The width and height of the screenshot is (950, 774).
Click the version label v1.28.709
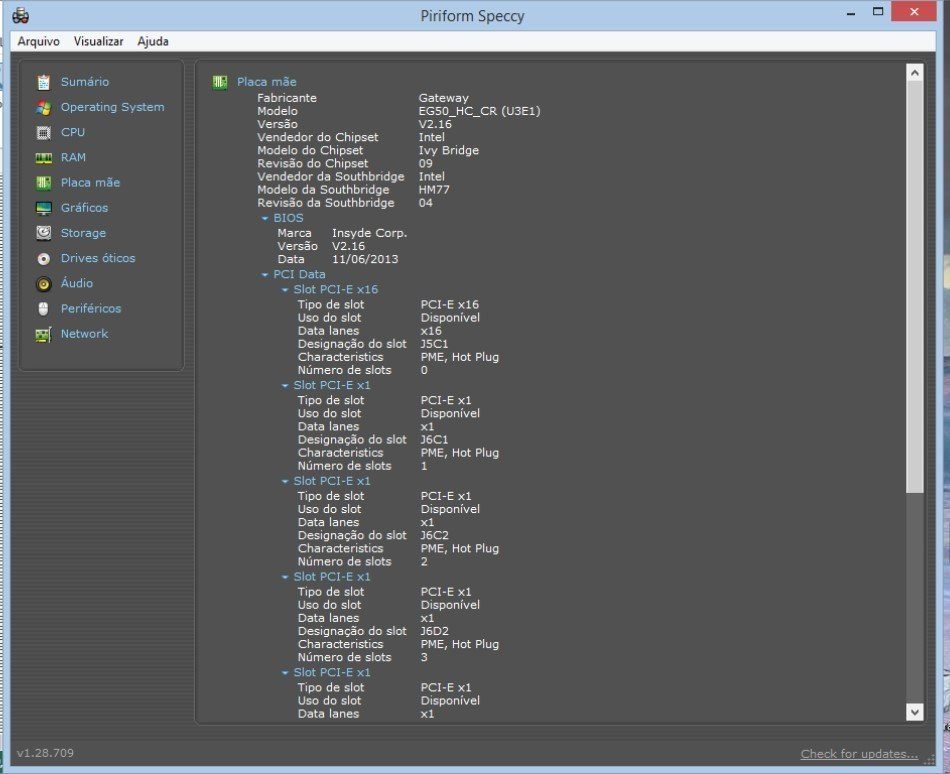[x=45, y=753]
